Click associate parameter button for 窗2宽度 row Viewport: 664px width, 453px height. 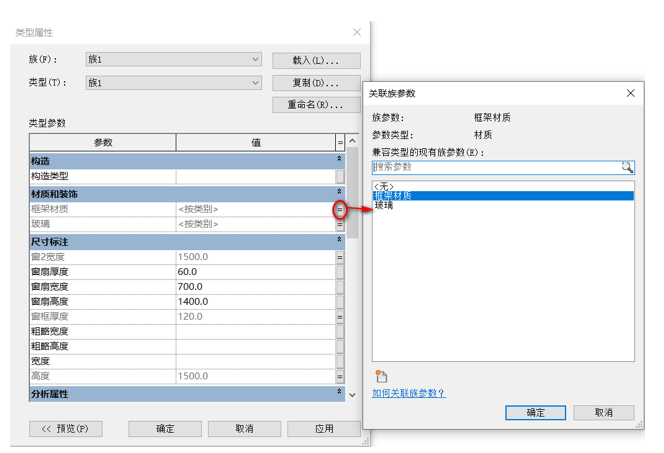[x=340, y=257]
